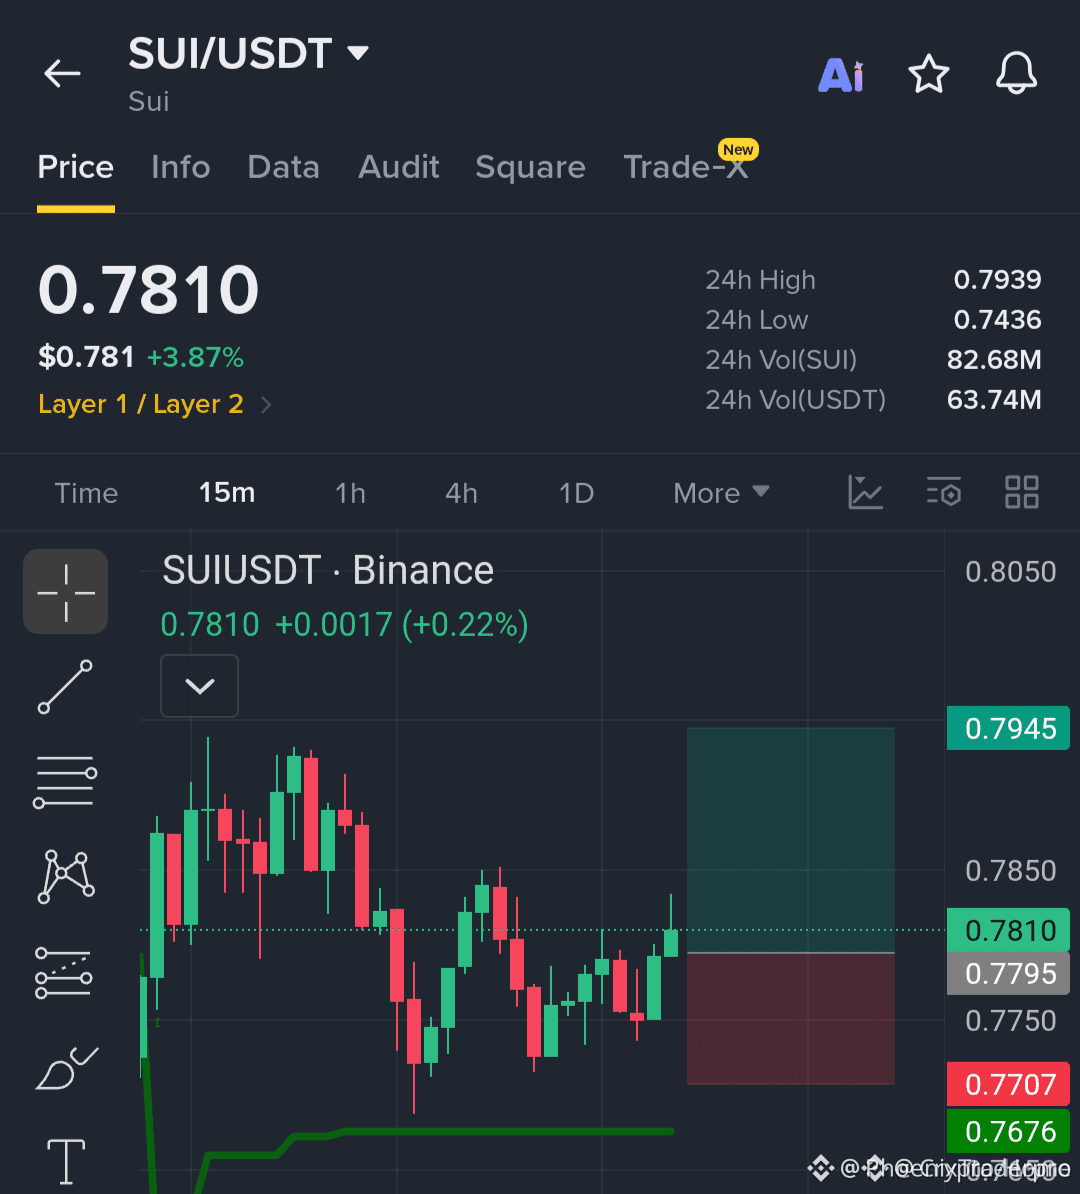Click the SUIUSDT · Binance chart title
The height and width of the screenshot is (1194, 1080).
[328, 570]
